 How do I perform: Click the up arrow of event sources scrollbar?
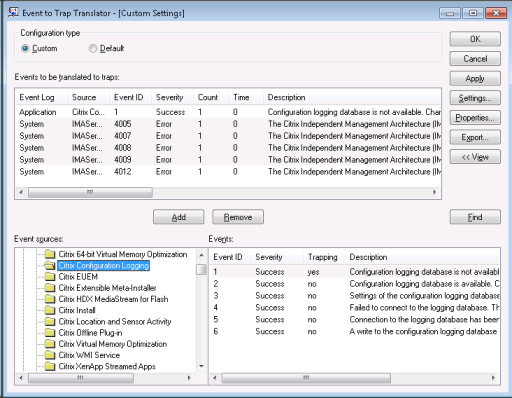coord(201,255)
